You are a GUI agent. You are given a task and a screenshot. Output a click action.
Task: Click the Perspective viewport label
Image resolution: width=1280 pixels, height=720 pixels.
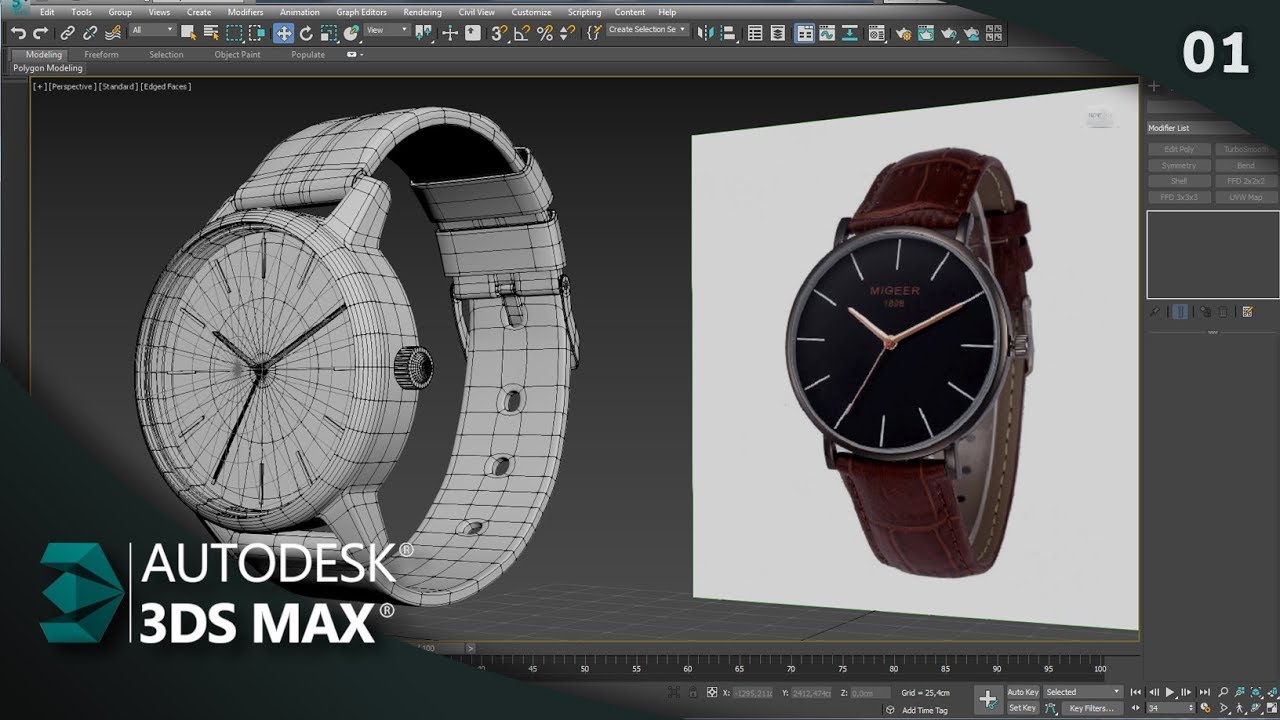73,87
